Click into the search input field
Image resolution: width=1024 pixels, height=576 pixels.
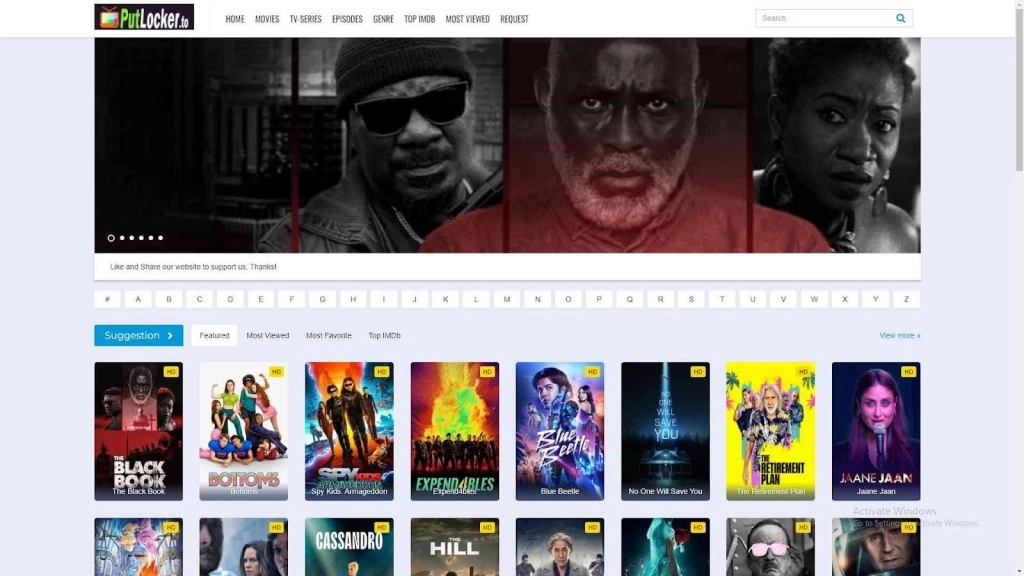tap(822, 18)
